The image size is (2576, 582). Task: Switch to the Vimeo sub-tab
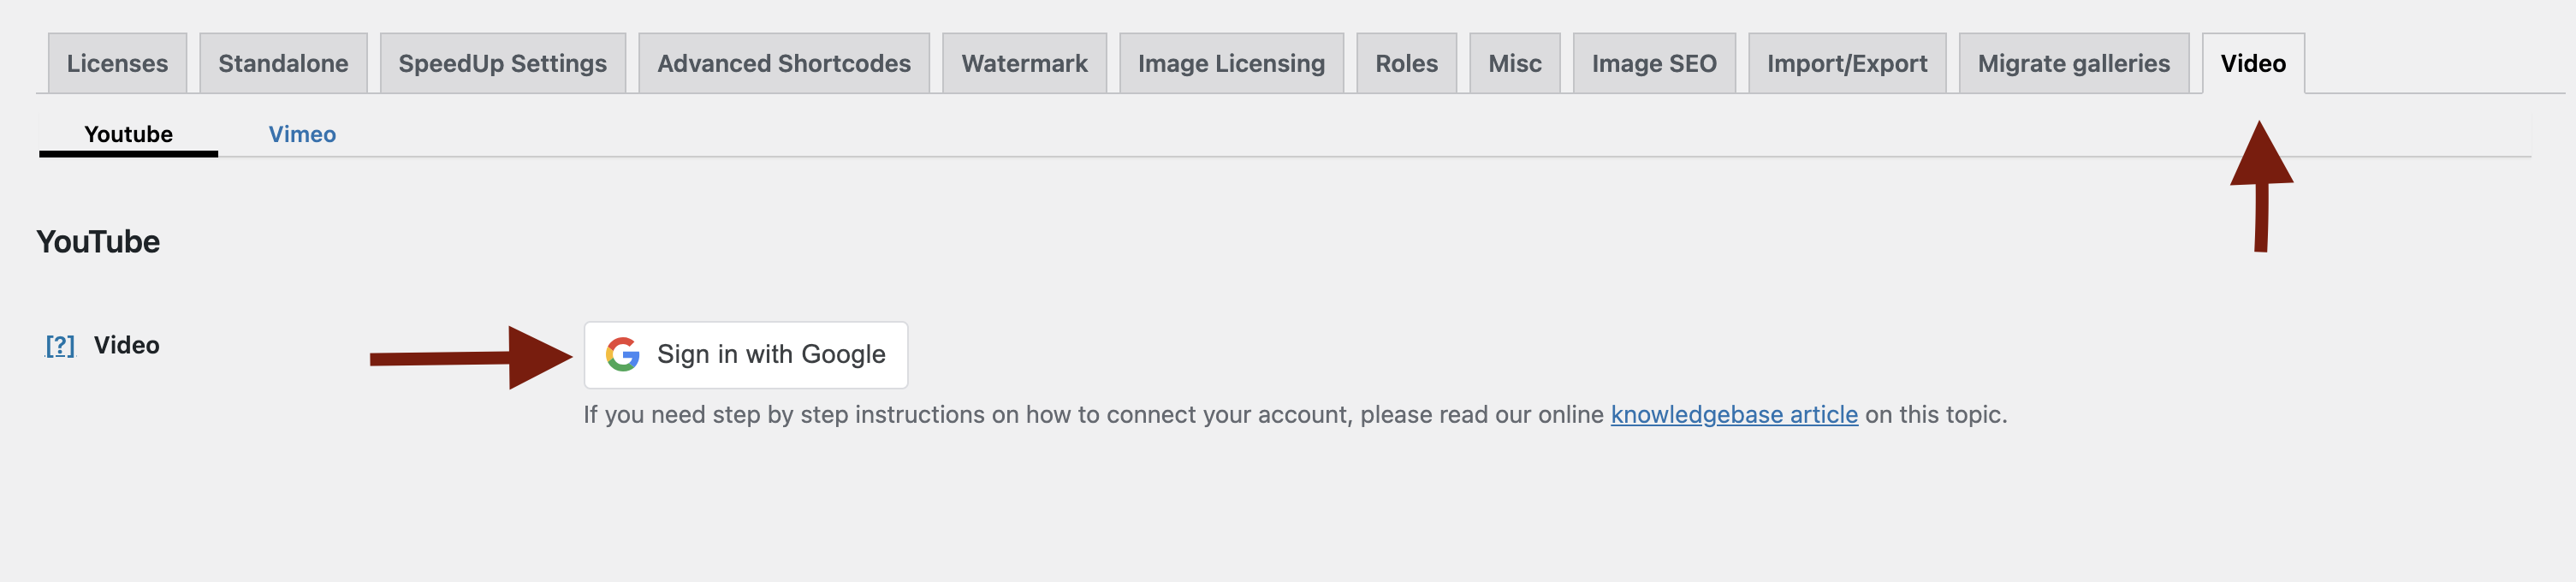[302, 134]
